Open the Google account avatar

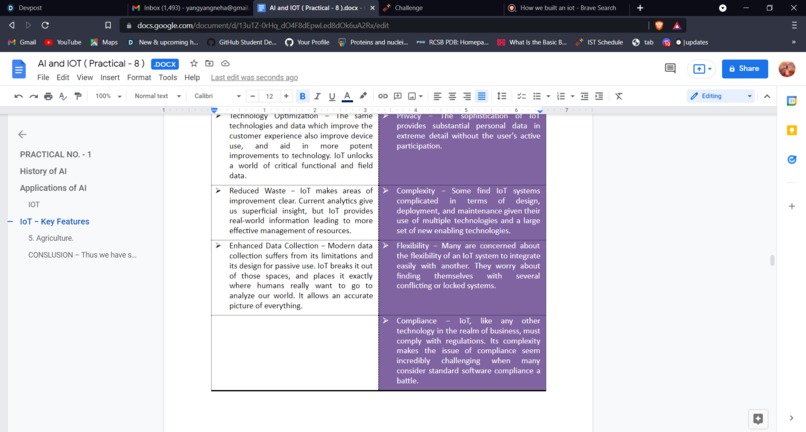(787, 69)
